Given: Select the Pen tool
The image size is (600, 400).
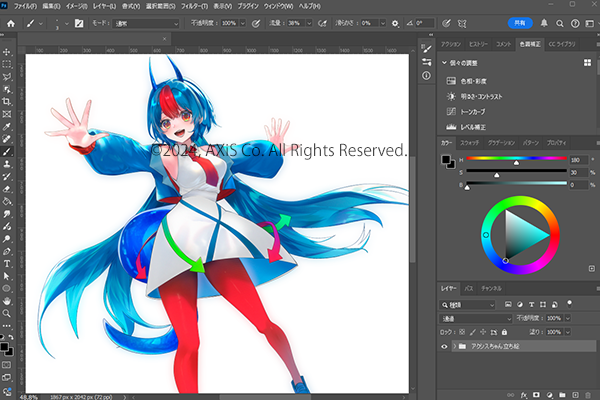Looking at the screenshot, I should [7, 251].
